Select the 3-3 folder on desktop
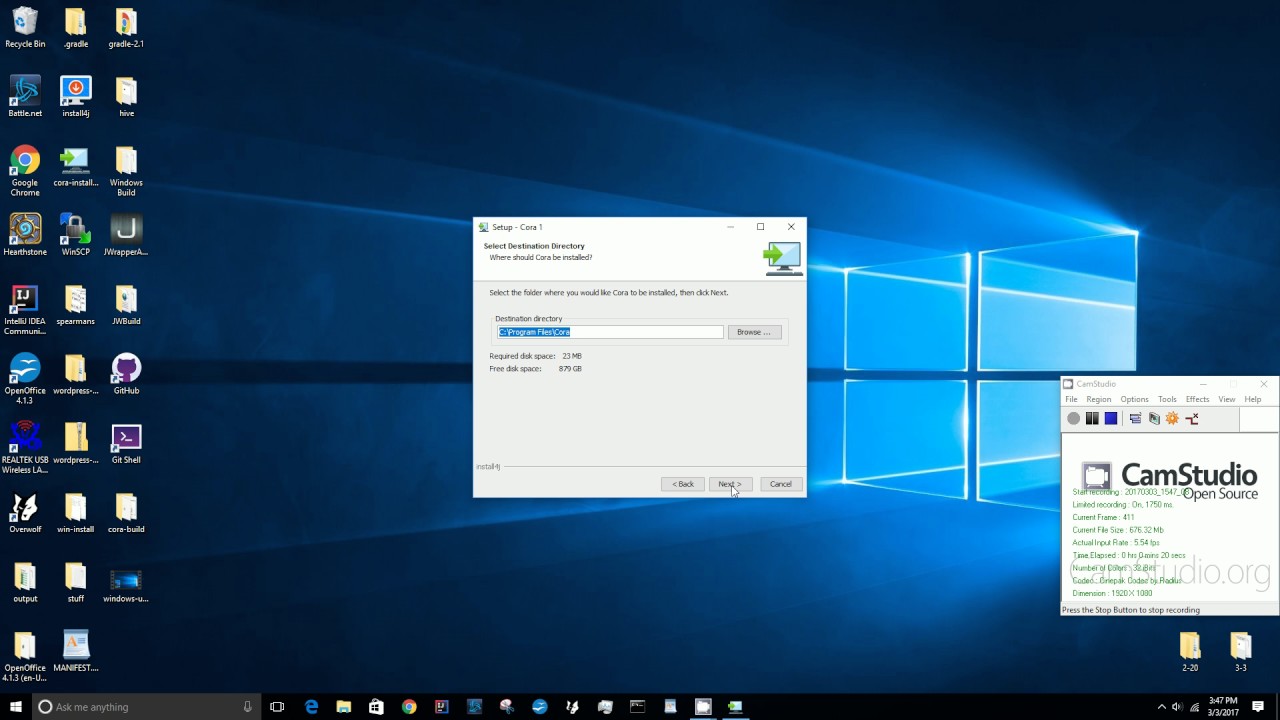 1240,651
